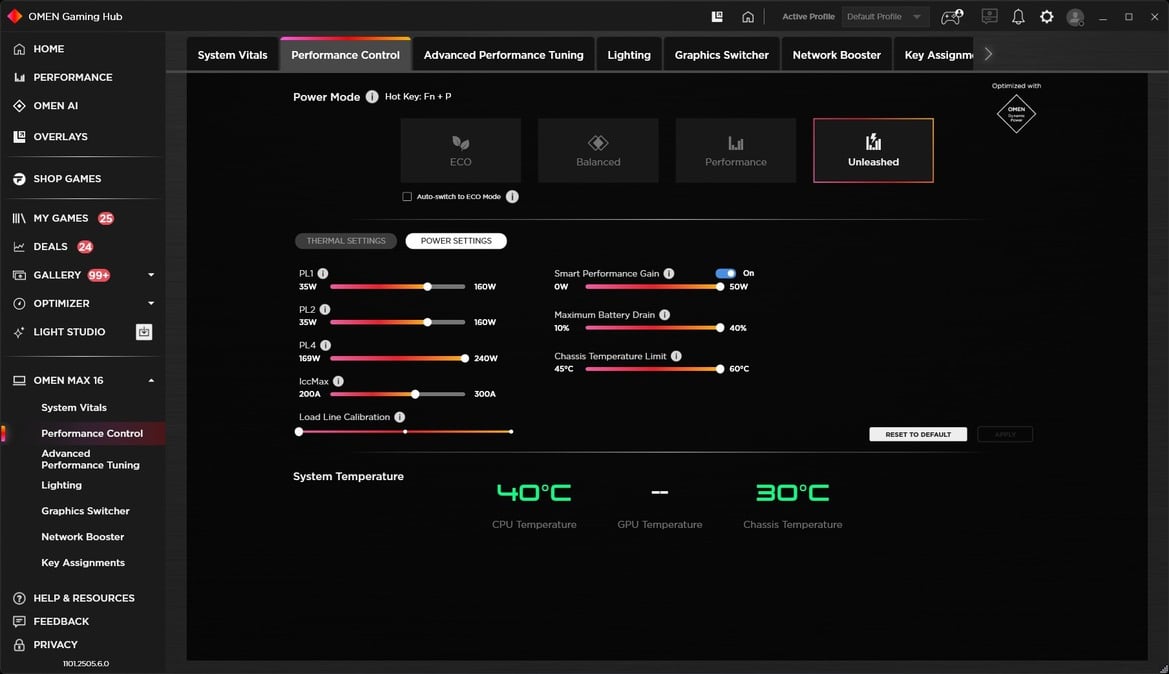Show Load Line Calibration info tooltip
This screenshot has width=1169, height=674.
pos(400,417)
